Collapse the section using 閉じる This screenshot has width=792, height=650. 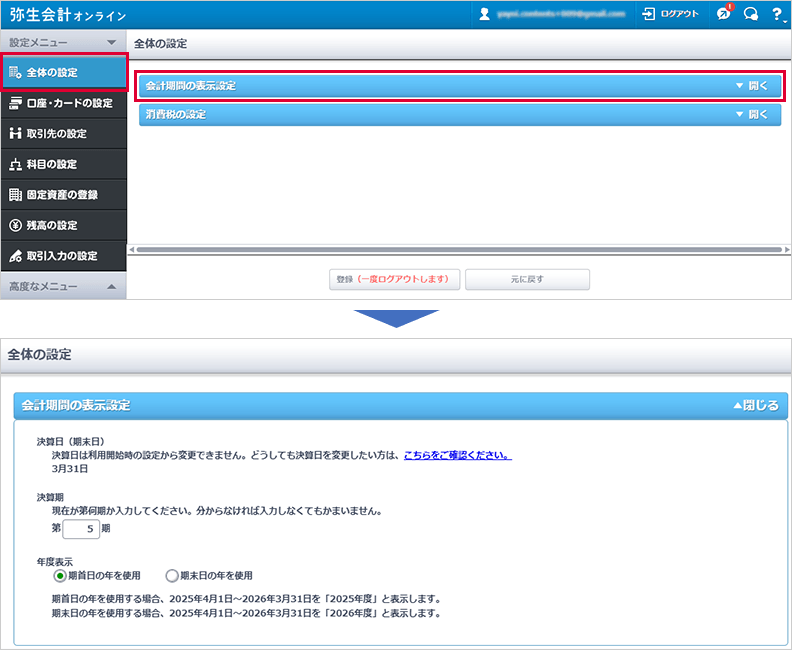click(755, 406)
